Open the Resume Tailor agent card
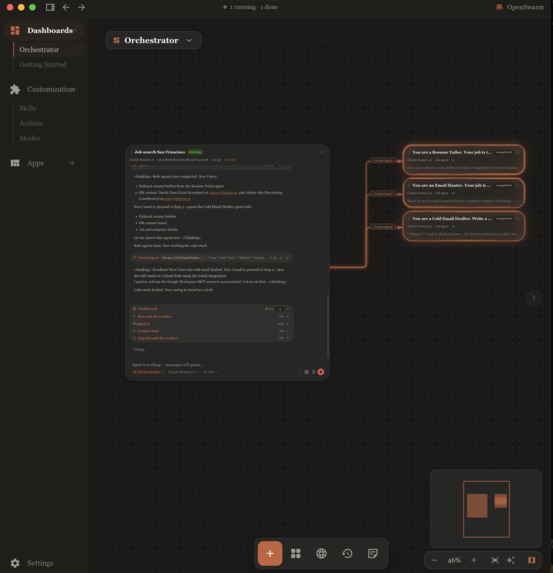553x573 pixels. tap(463, 160)
